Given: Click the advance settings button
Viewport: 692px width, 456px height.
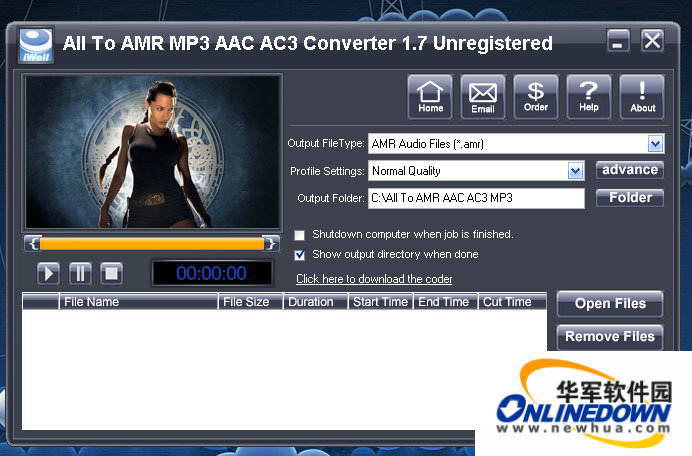Looking at the screenshot, I should point(630,170).
